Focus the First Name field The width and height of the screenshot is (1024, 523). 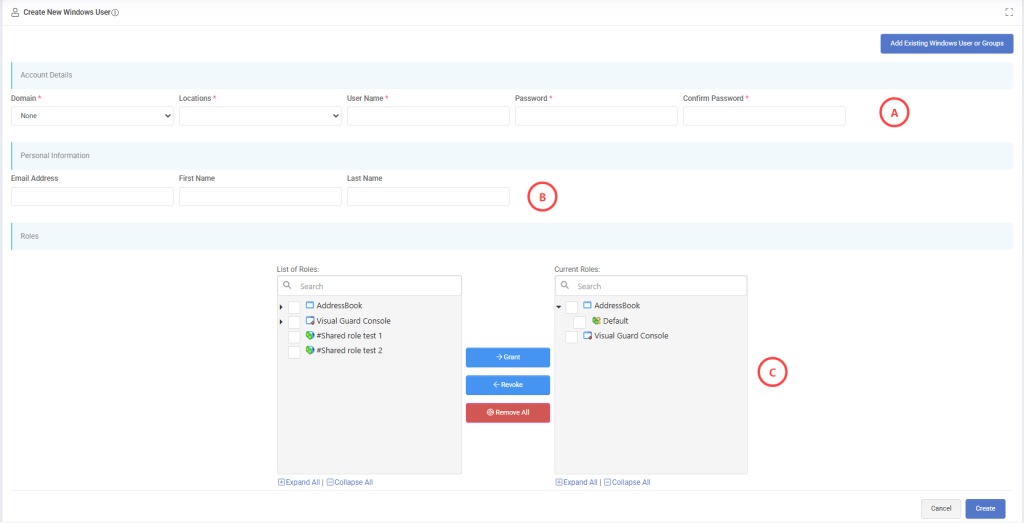[x=260, y=197]
